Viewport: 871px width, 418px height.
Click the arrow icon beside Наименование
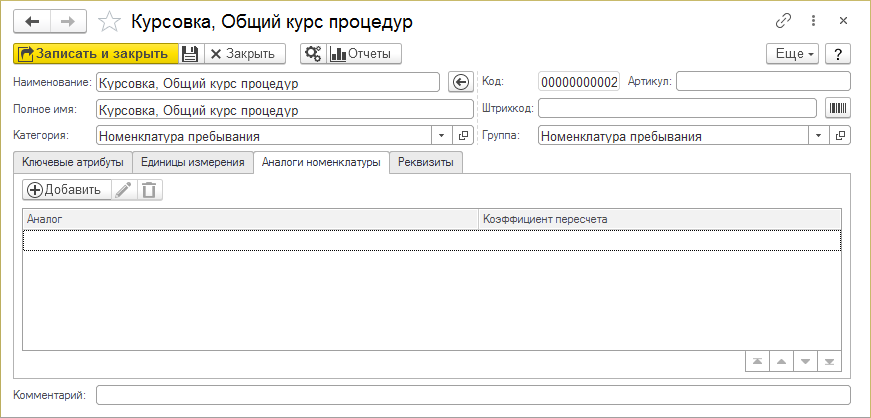click(460, 82)
